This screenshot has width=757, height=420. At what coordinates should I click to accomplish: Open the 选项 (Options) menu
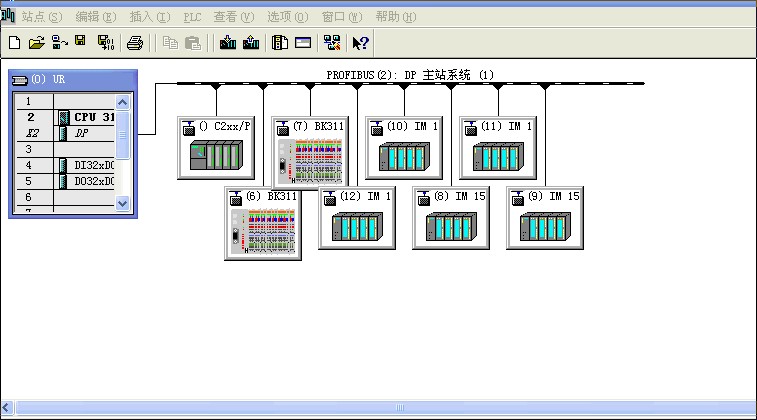pyautogui.click(x=287, y=17)
